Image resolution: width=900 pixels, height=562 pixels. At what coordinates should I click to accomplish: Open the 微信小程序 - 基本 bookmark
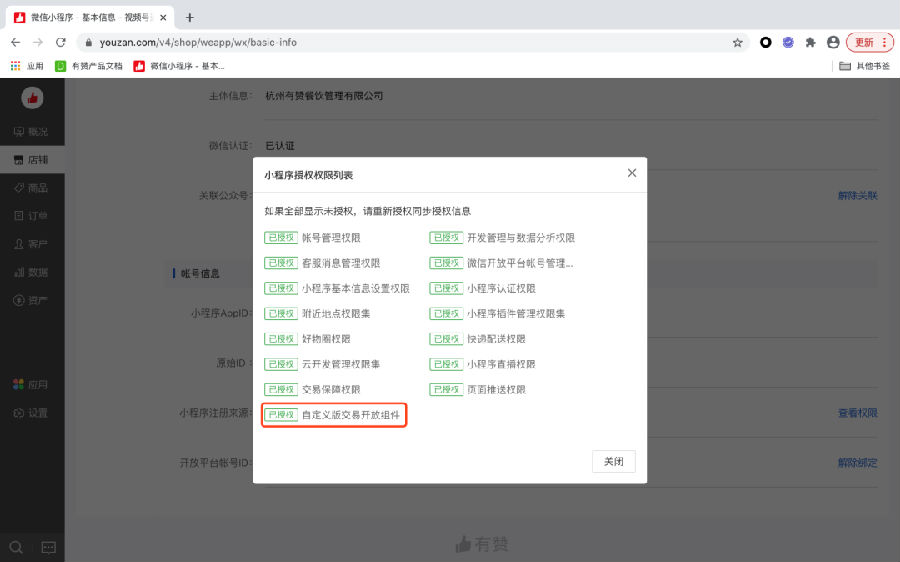pyautogui.click(x=179, y=66)
